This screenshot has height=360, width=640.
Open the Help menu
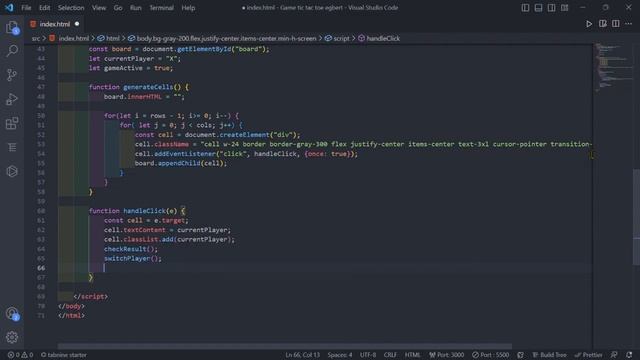click(x=188, y=8)
